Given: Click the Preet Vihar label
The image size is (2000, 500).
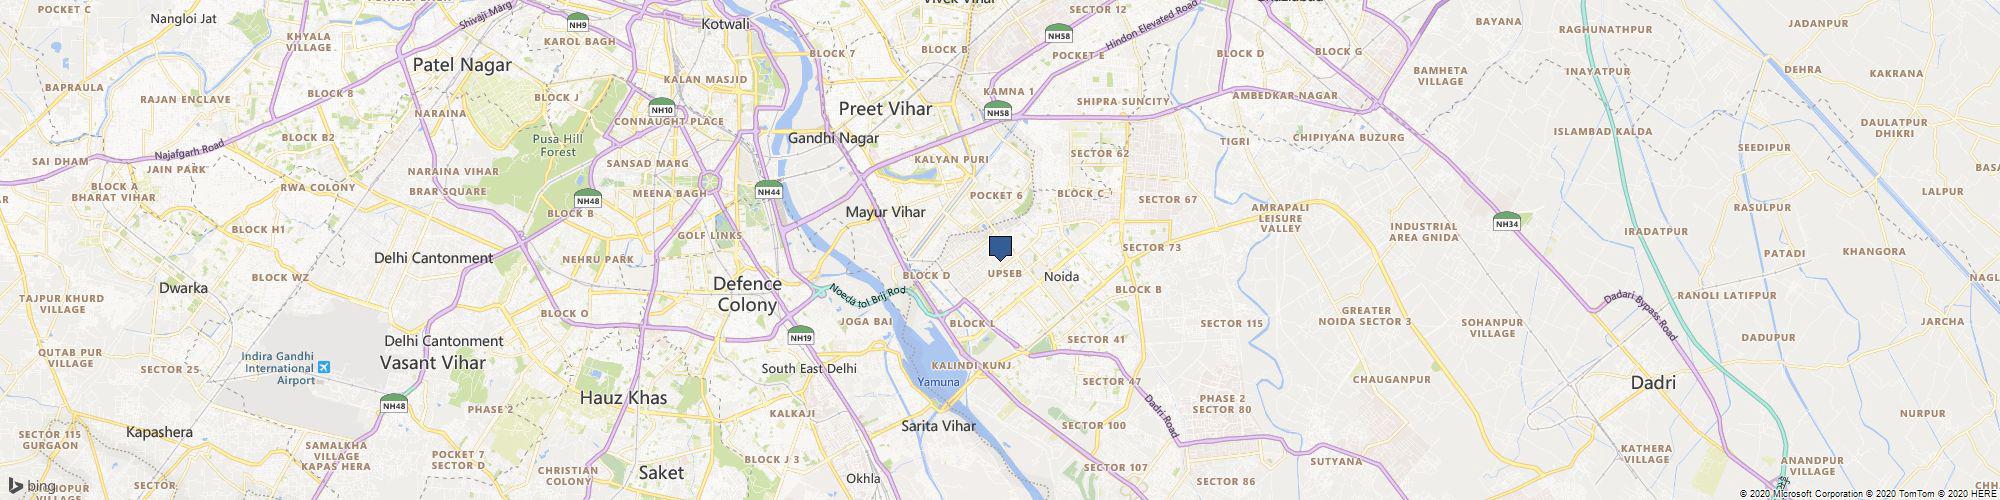Looking at the screenshot, I should pyautogui.click(x=885, y=108).
